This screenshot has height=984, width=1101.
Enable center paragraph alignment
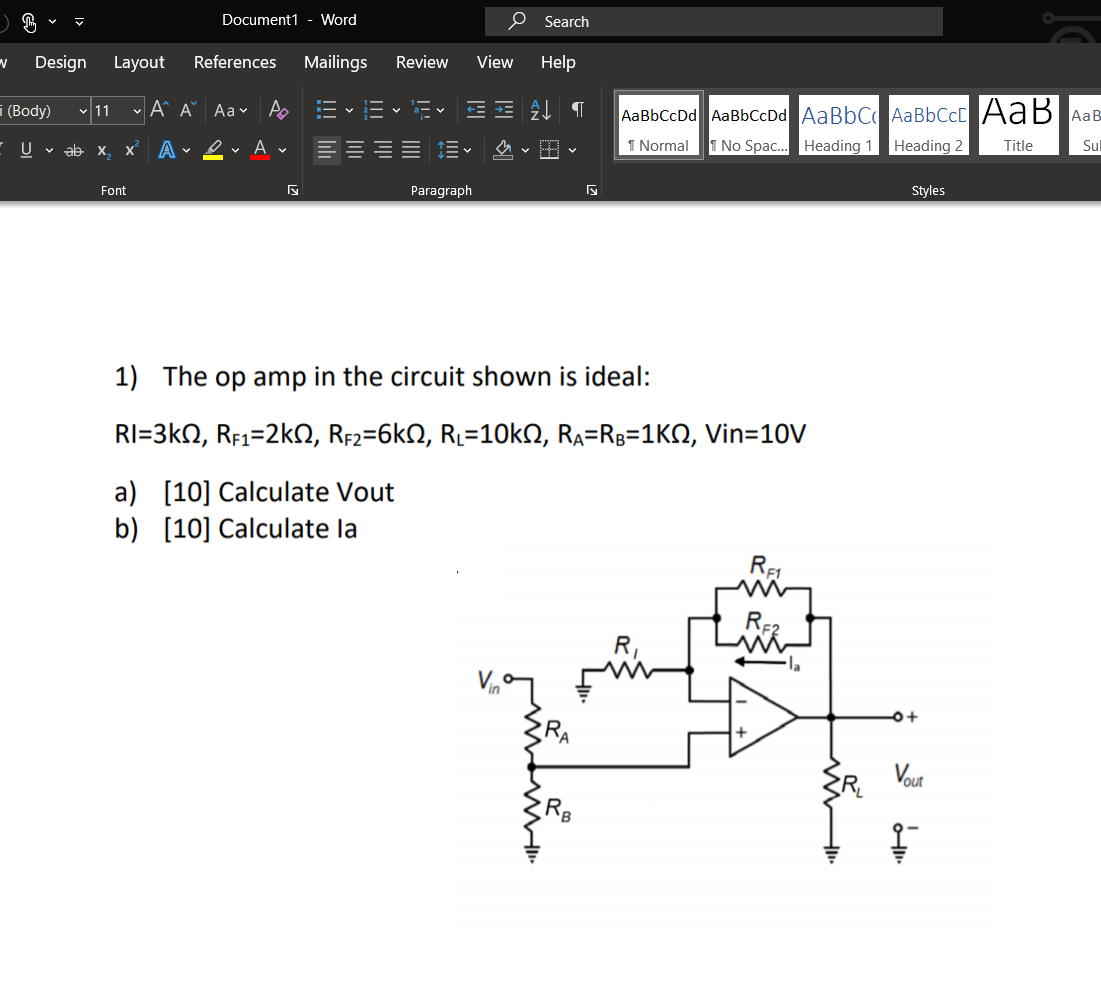click(x=354, y=148)
